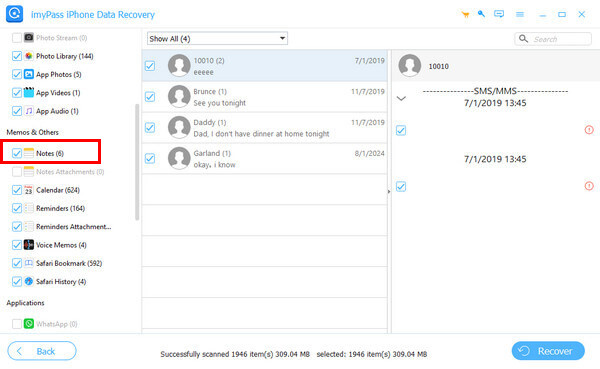Click the Recover button
Viewport: 600px width, 369px height.
[548, 351]
